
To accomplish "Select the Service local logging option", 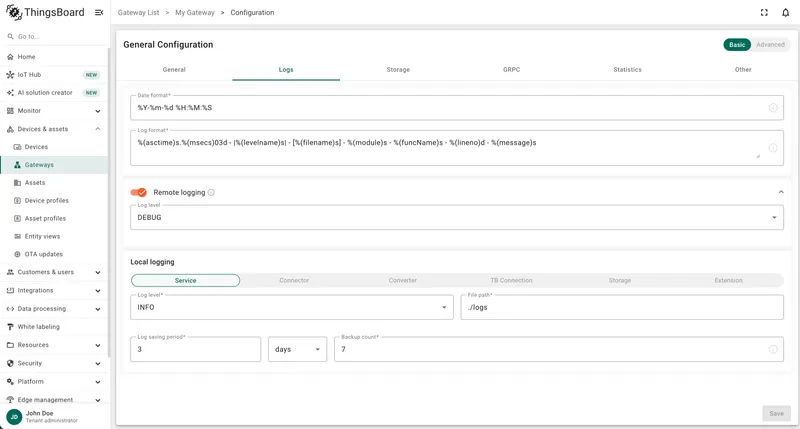I will [185, 281].
